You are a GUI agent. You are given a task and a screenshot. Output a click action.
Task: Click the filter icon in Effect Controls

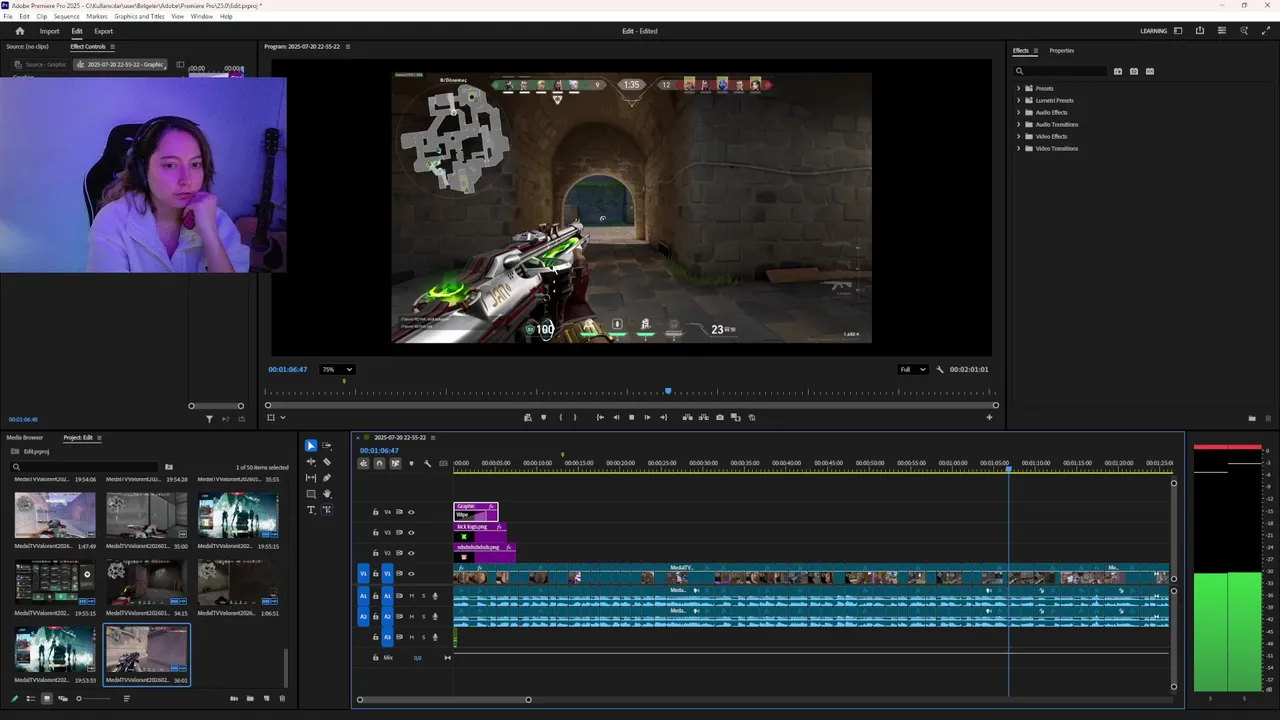[209, 419]
